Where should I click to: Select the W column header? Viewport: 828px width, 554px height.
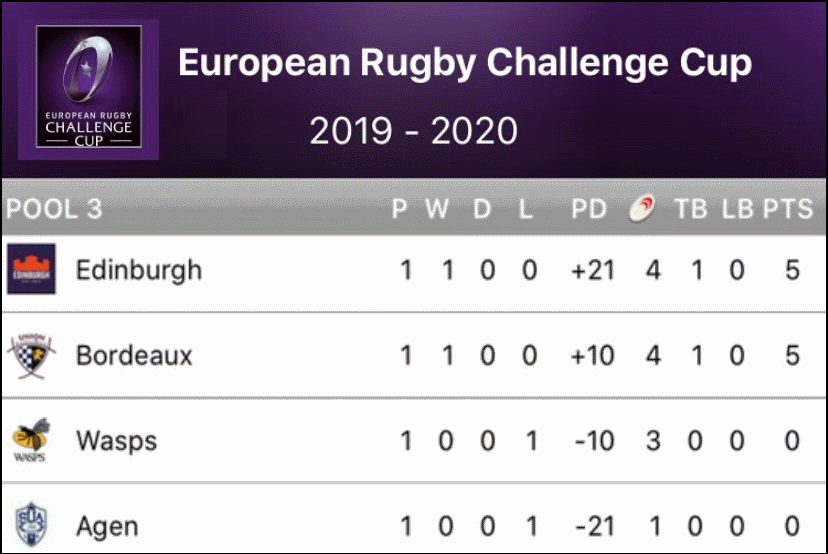[437, 209]
